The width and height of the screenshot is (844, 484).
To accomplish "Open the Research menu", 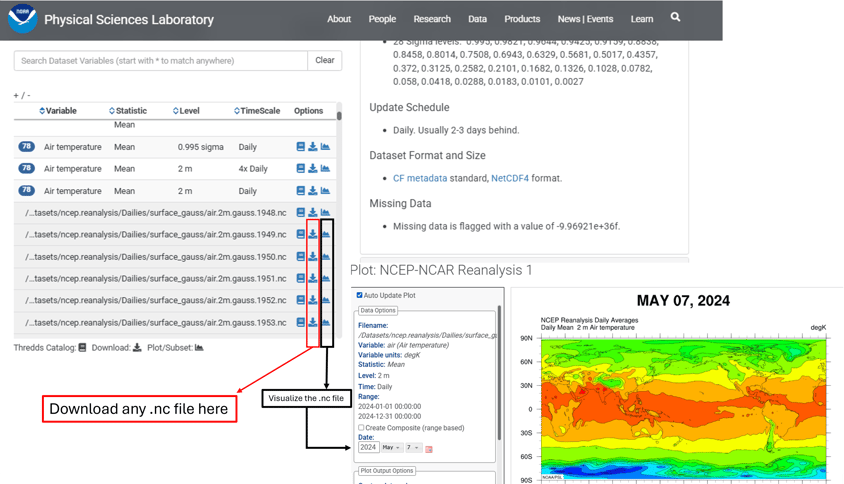I will tap(432, 19).
